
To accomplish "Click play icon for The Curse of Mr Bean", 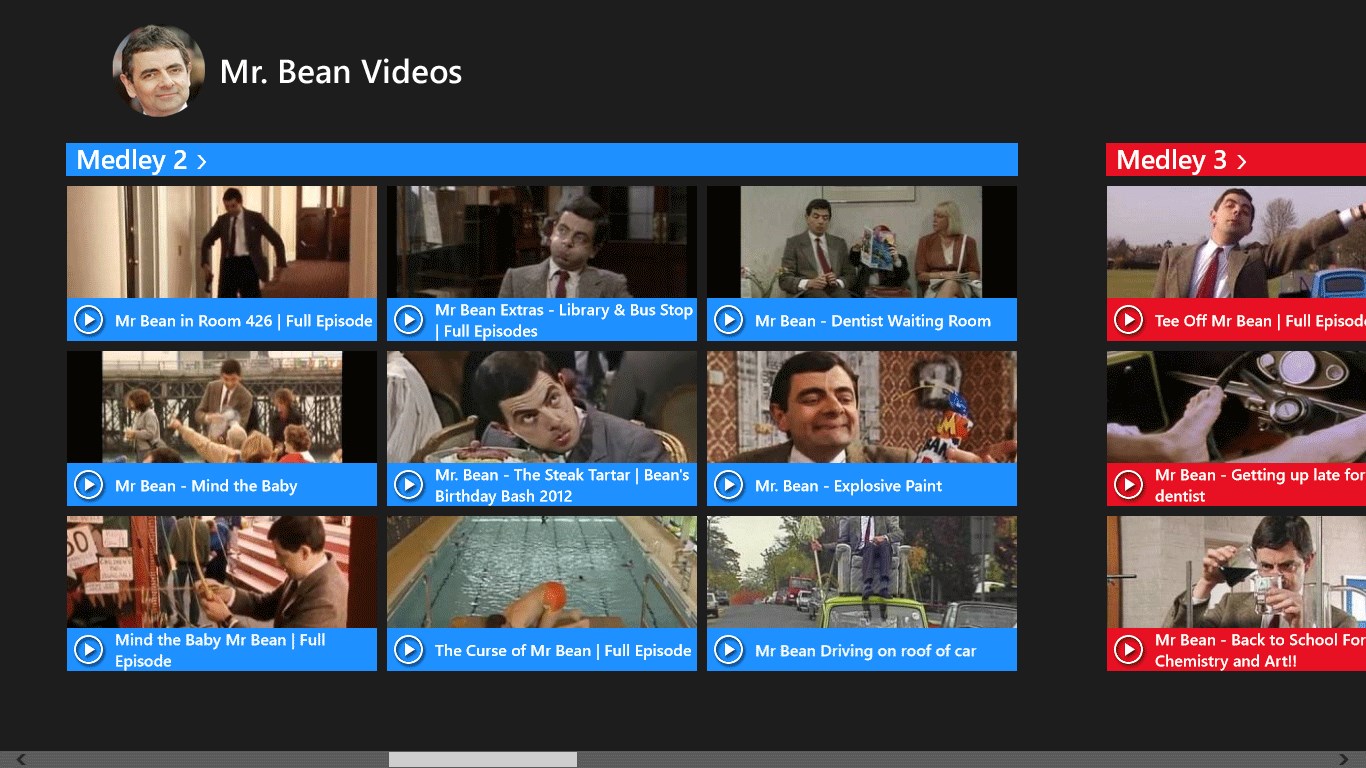I will click(x=409, y=650).
